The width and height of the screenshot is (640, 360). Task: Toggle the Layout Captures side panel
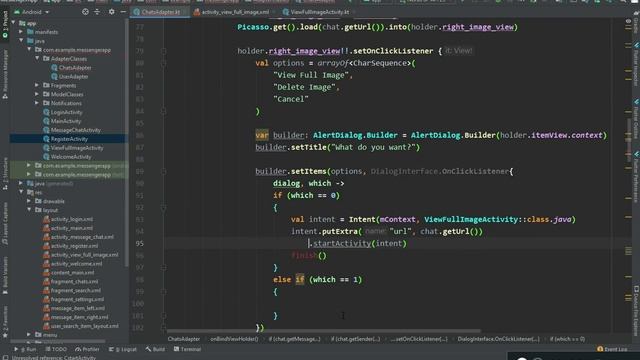(5, 224)
